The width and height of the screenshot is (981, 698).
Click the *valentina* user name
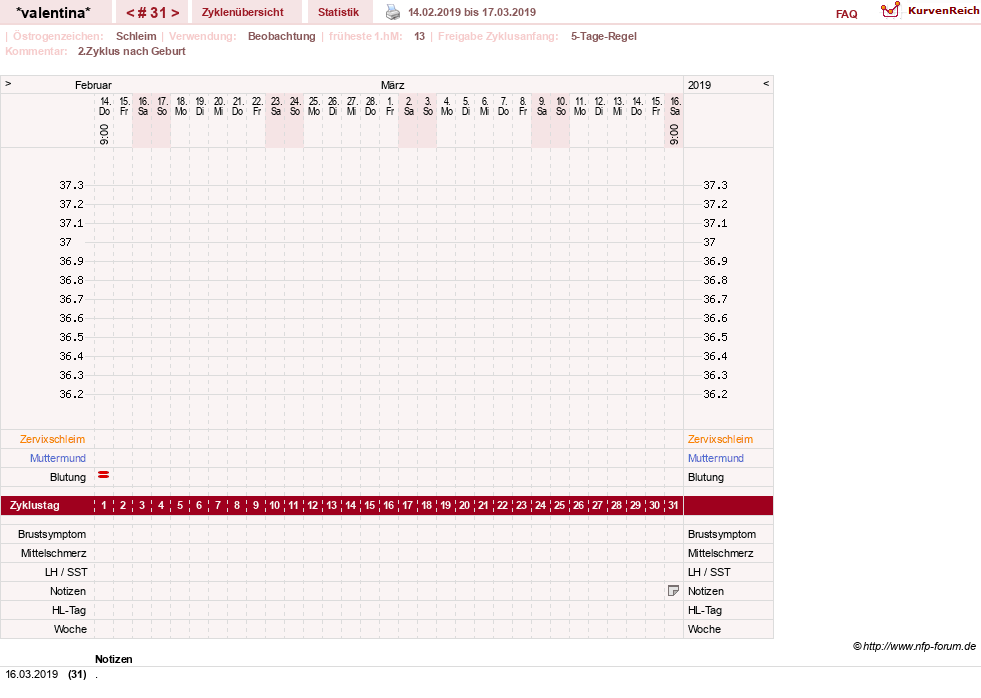(x=53, y=12)
